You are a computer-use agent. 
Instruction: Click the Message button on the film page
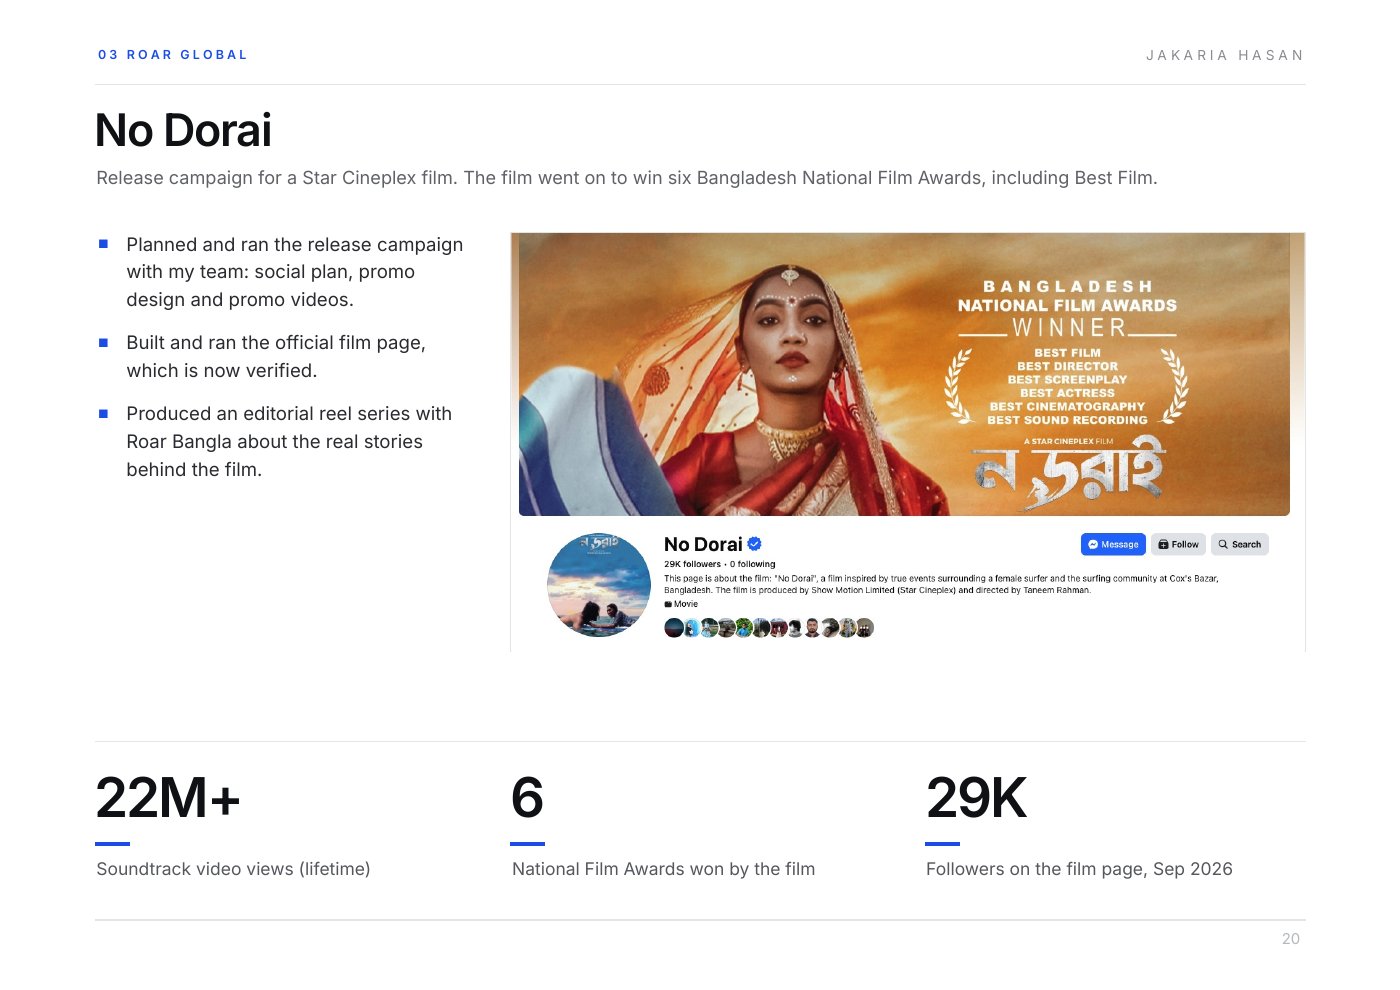[x=1113, y=544]
